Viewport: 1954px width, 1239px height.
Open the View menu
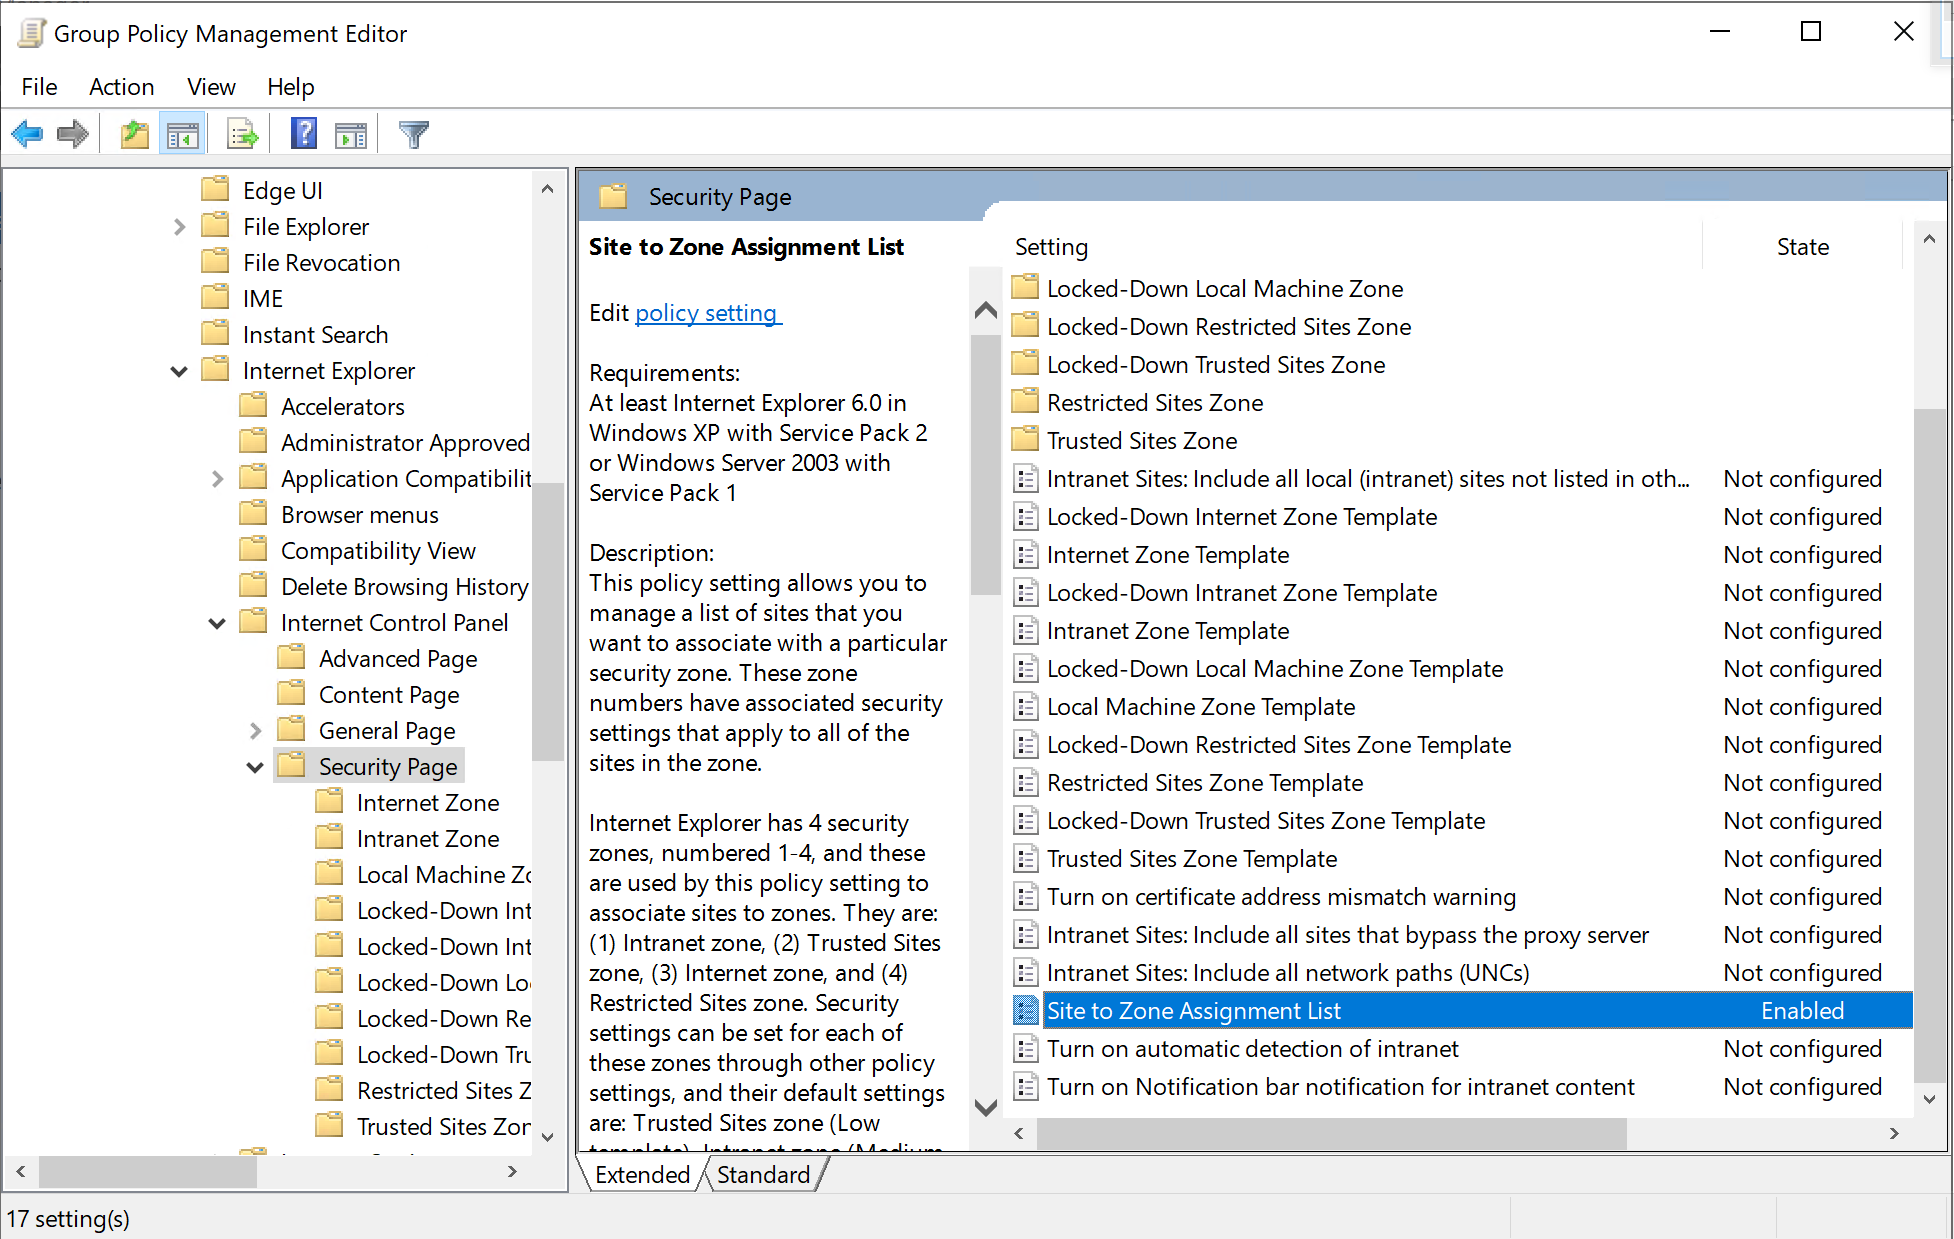pos(211,87)
